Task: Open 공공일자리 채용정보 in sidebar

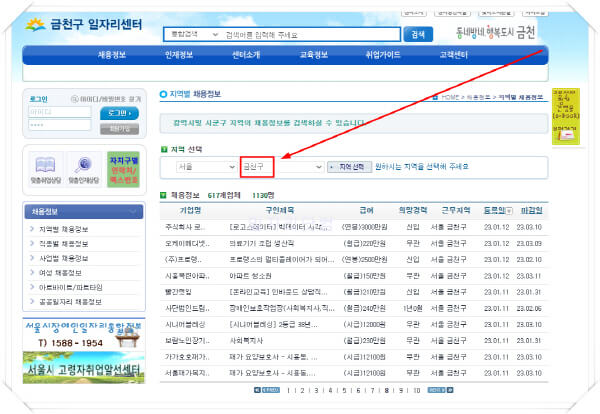Action: tap(70, 302)
